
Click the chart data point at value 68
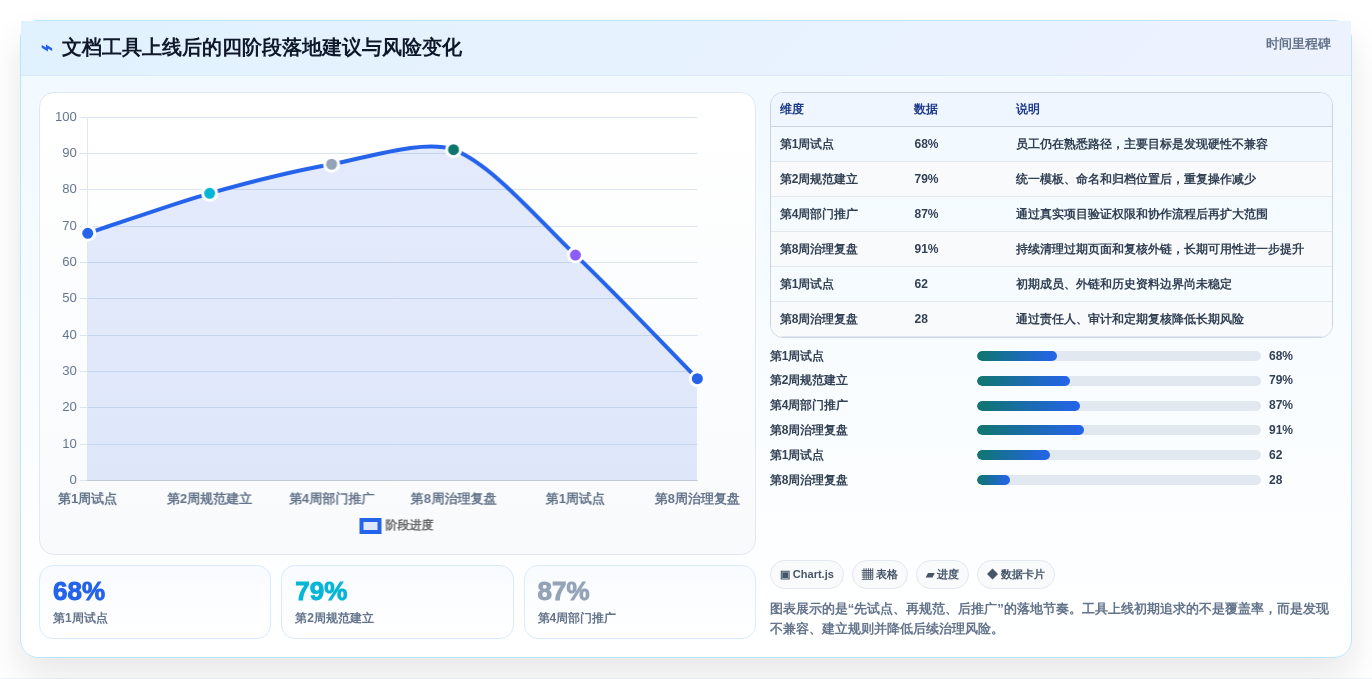point(88,233)
